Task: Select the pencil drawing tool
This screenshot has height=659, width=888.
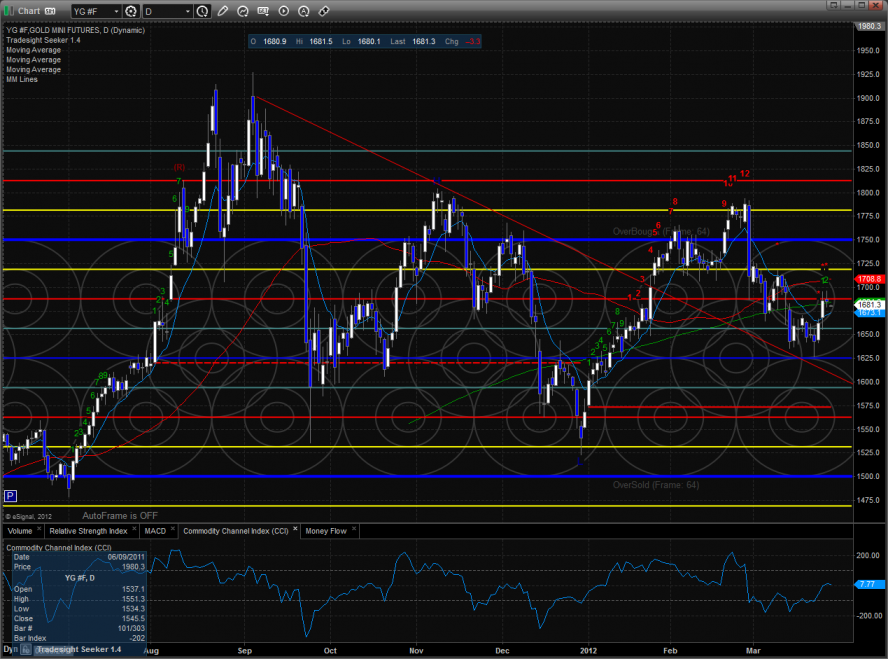Action: pos(225,11)
